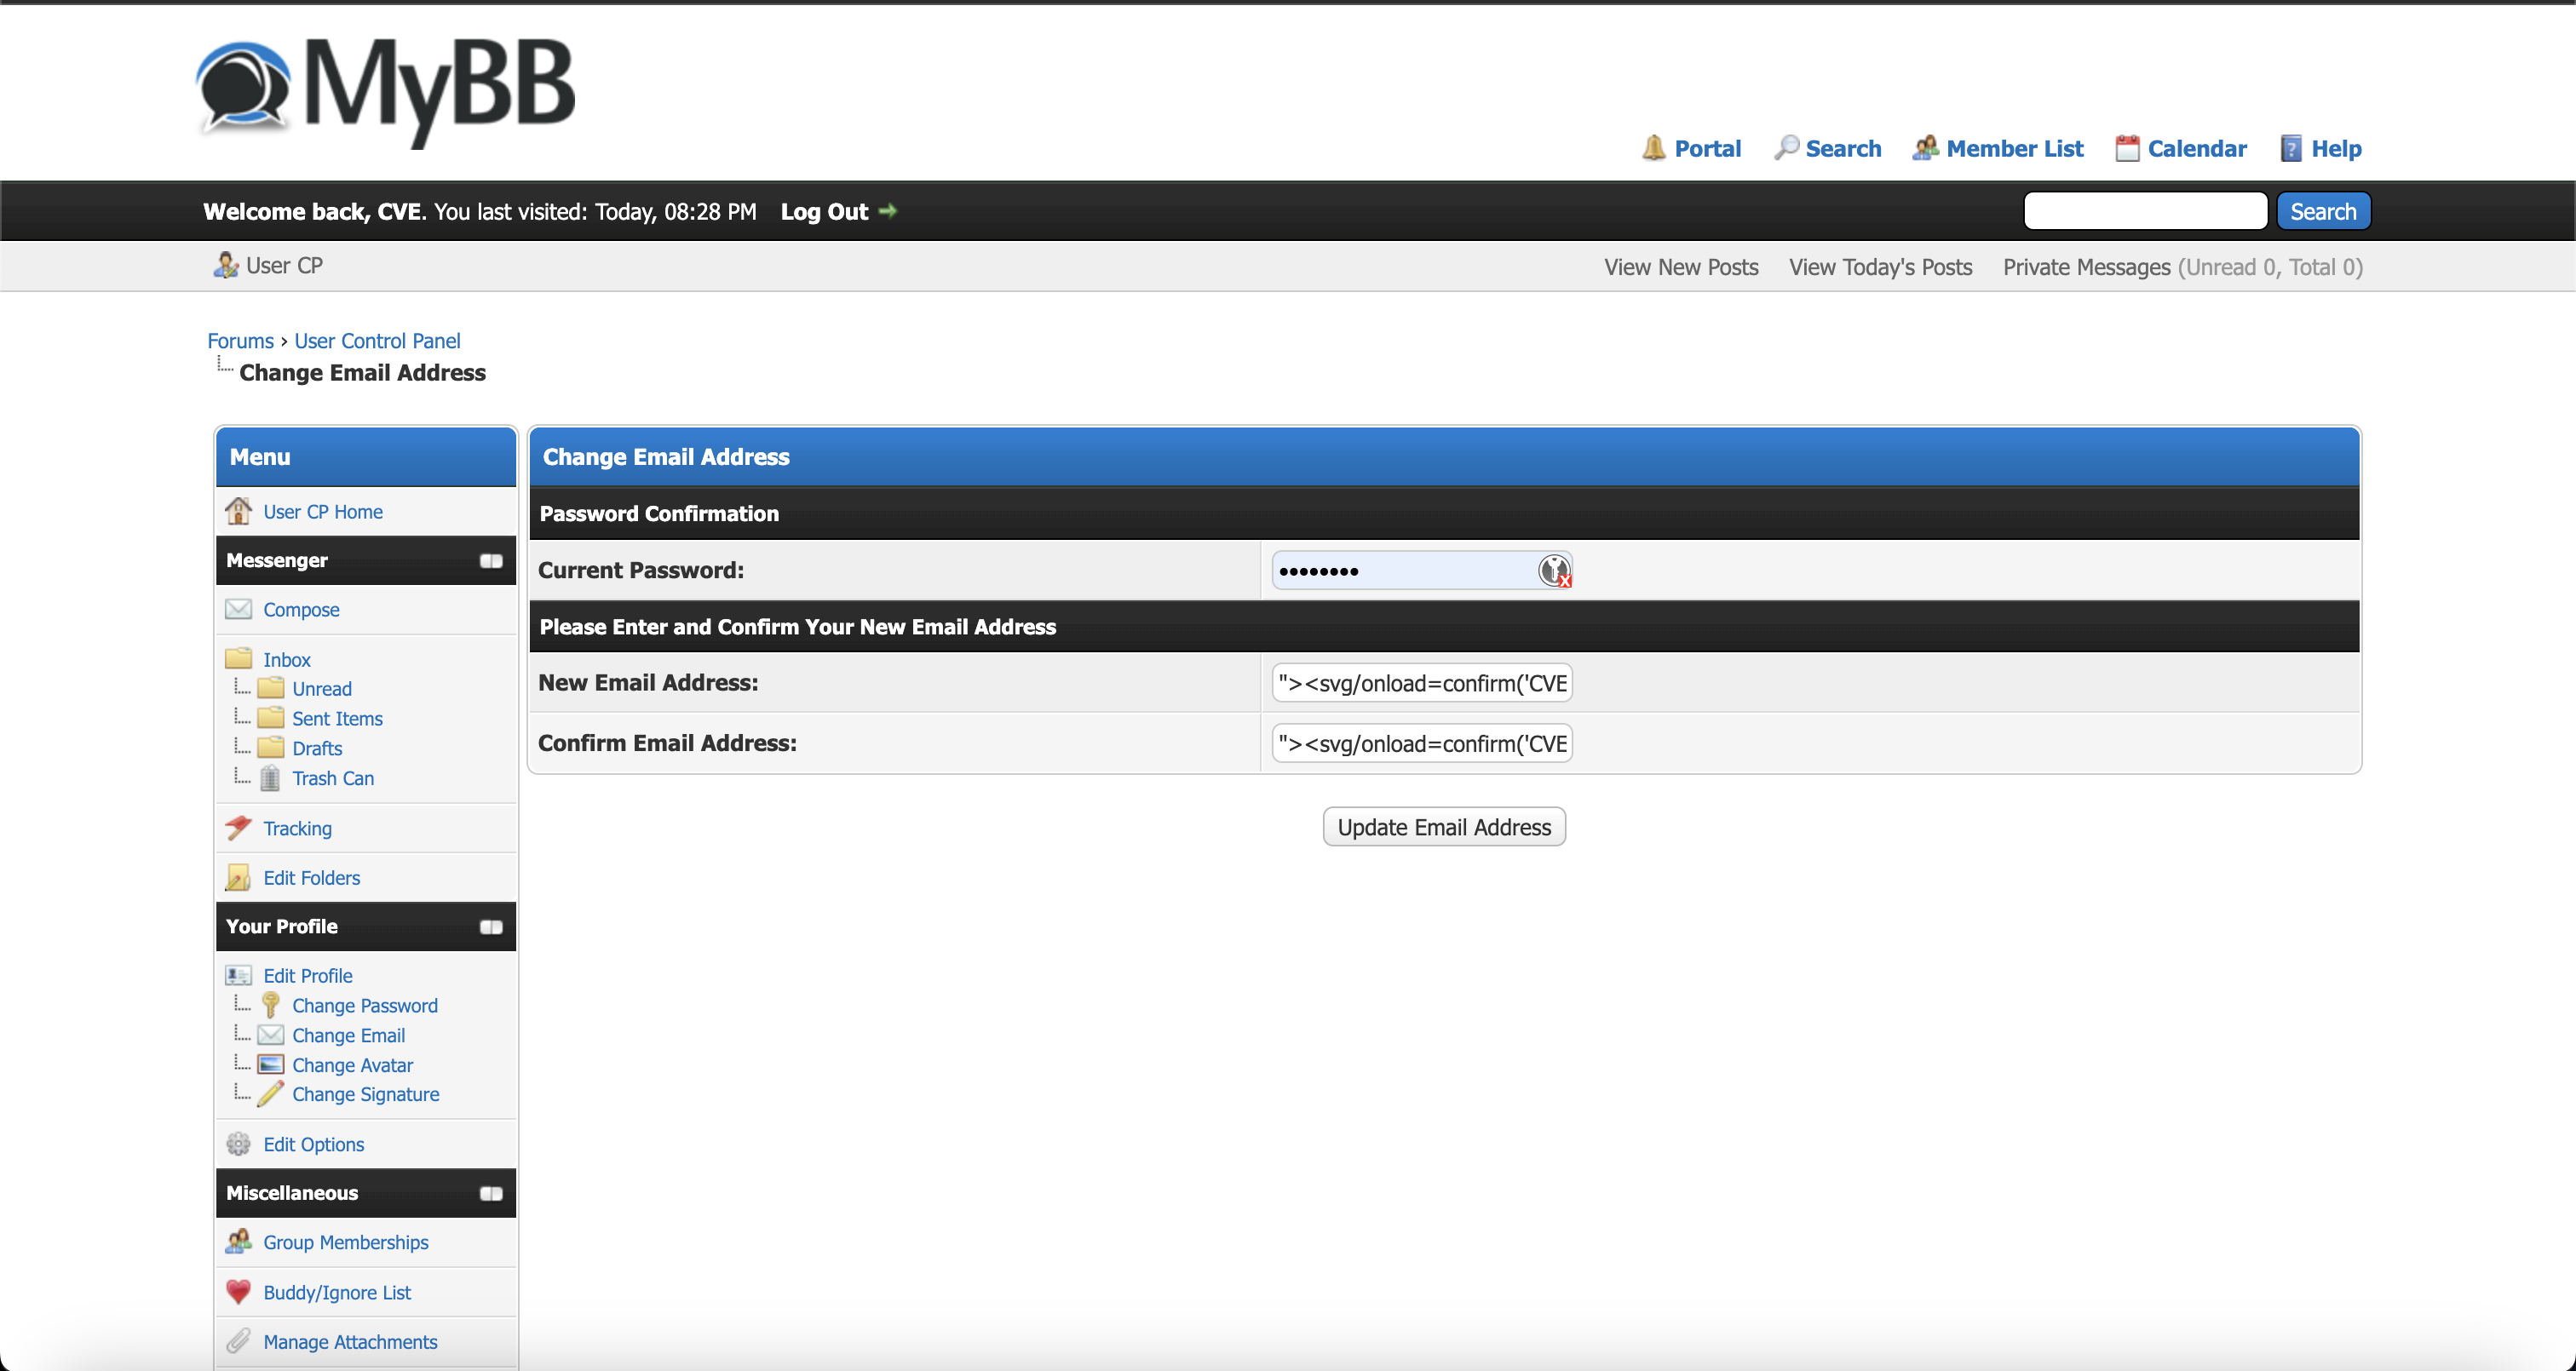Open the Change Signature link
The width and height of the screenshot is (2576, 1371).
[x=365, y=1094]
